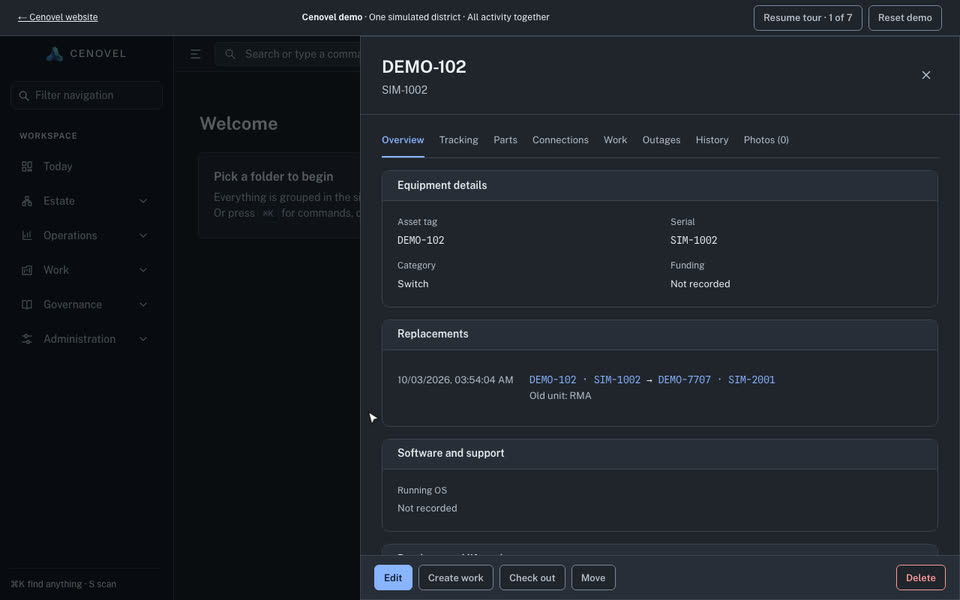This screenshot has height=600, width=960.
Task: Click the Search or type a command field
Action: click(288, 54)
